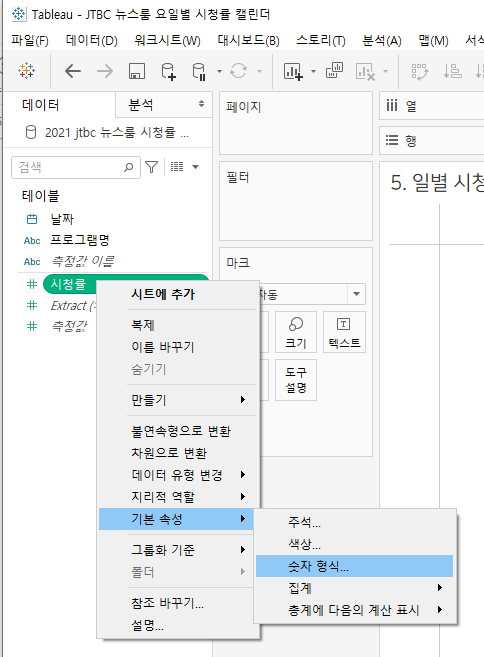
Task: Click the date type icon beside 날짜
Action: (32, 219)
